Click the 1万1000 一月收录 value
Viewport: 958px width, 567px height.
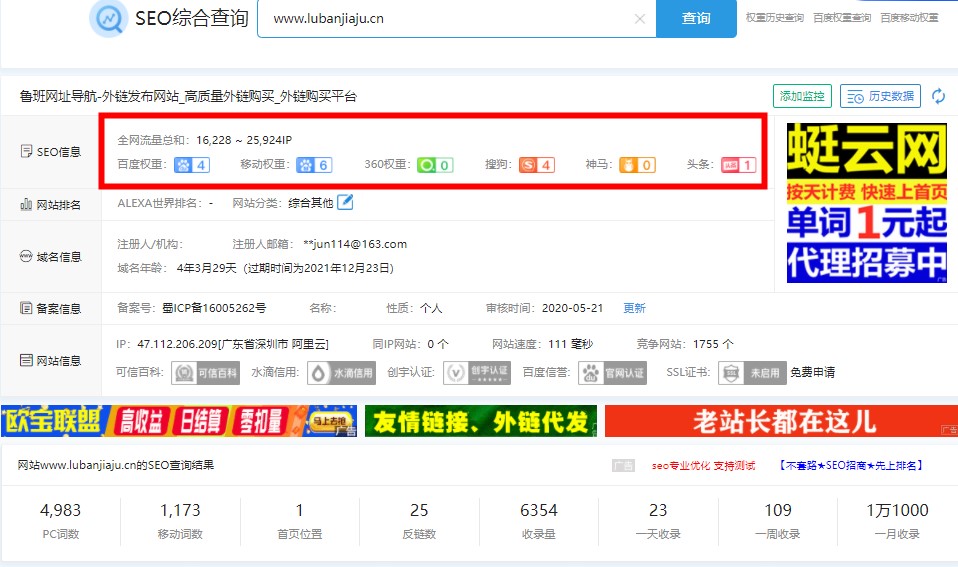pos(897,510)
